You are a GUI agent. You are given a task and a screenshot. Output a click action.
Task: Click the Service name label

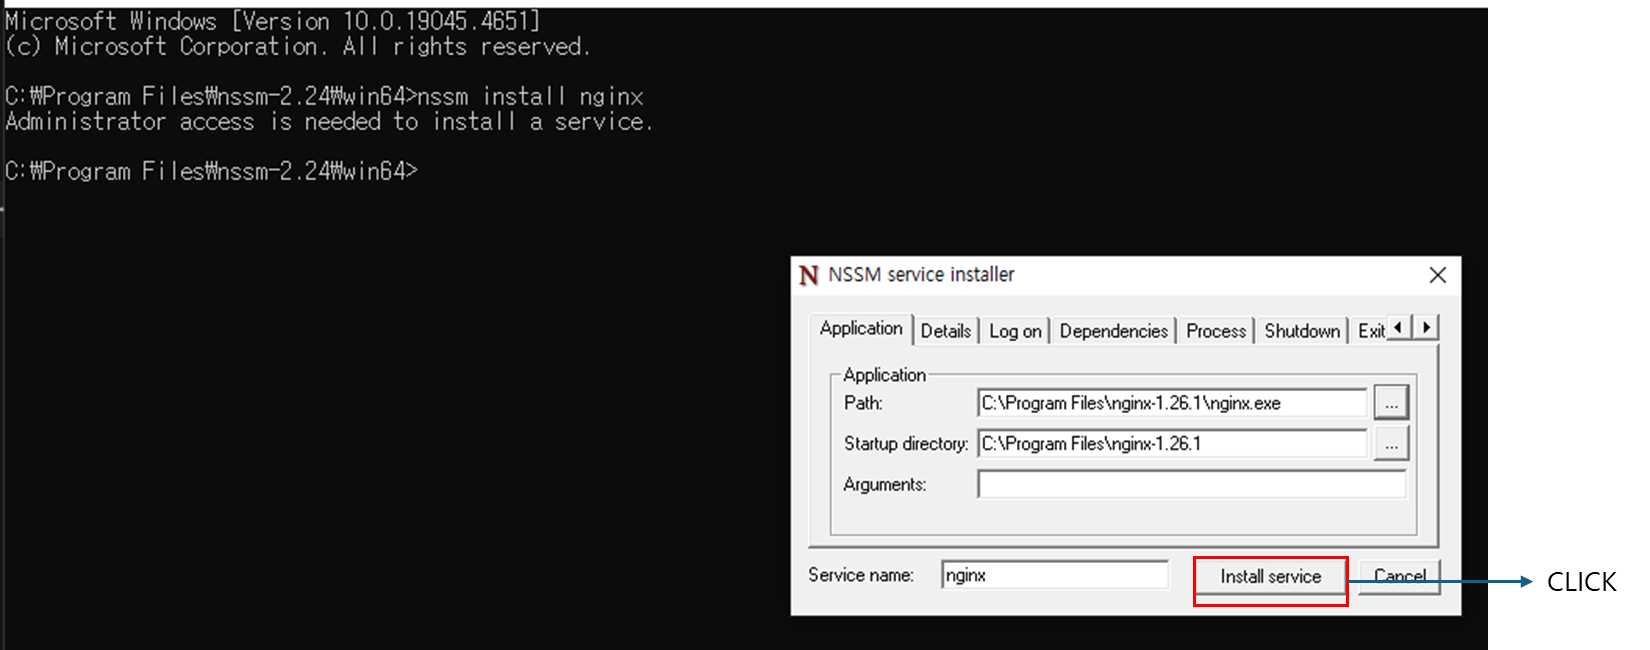861,575
